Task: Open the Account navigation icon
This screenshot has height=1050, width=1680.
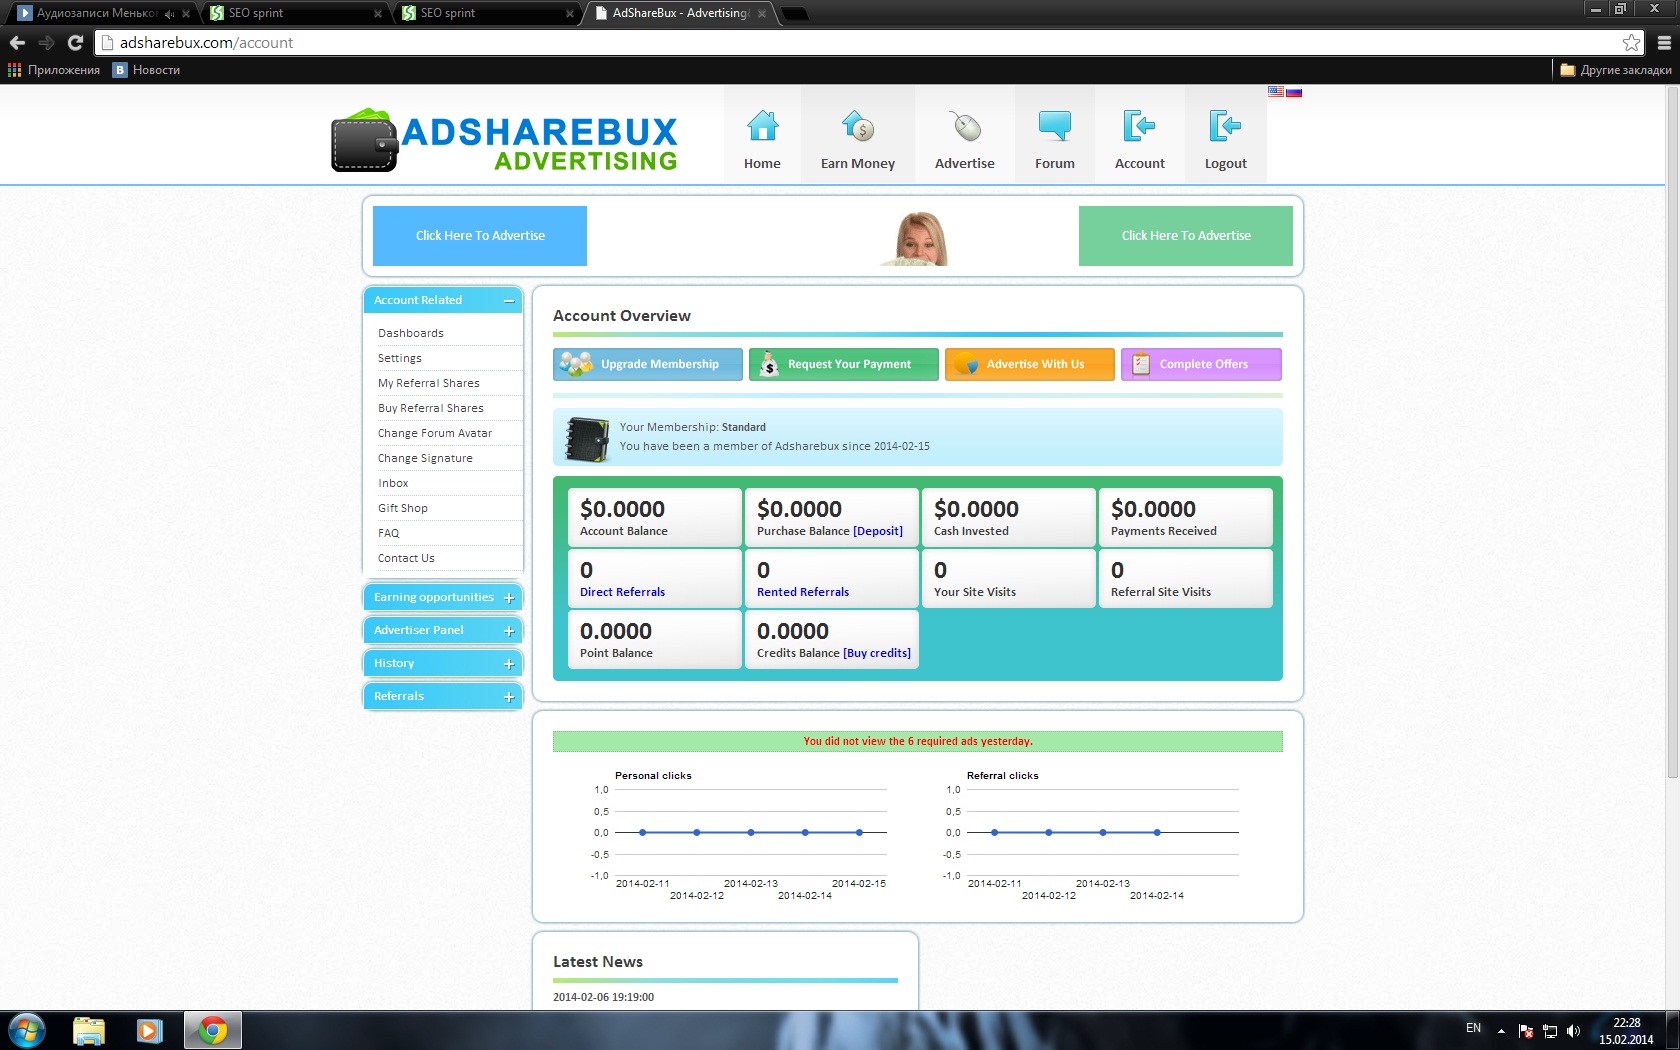Action: pyautogui.click(x=1139, y=127)
